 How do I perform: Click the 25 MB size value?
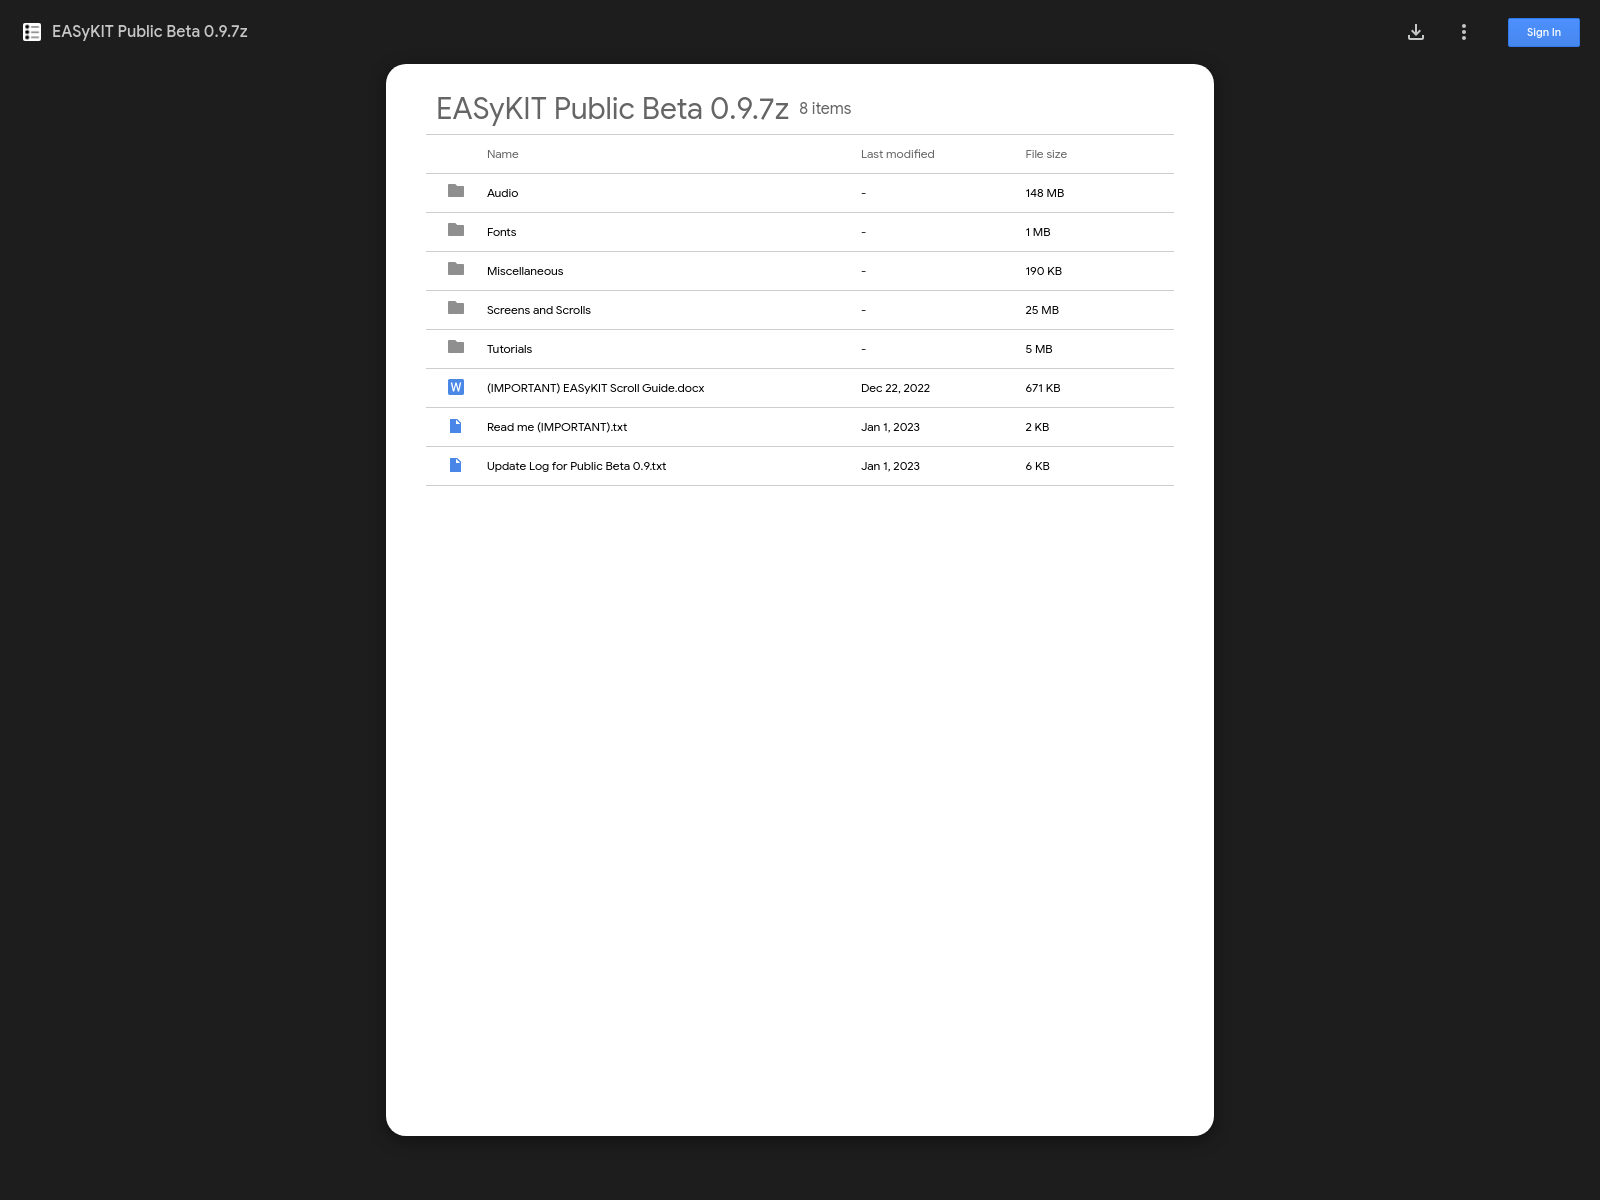(x=1041, y=310)
